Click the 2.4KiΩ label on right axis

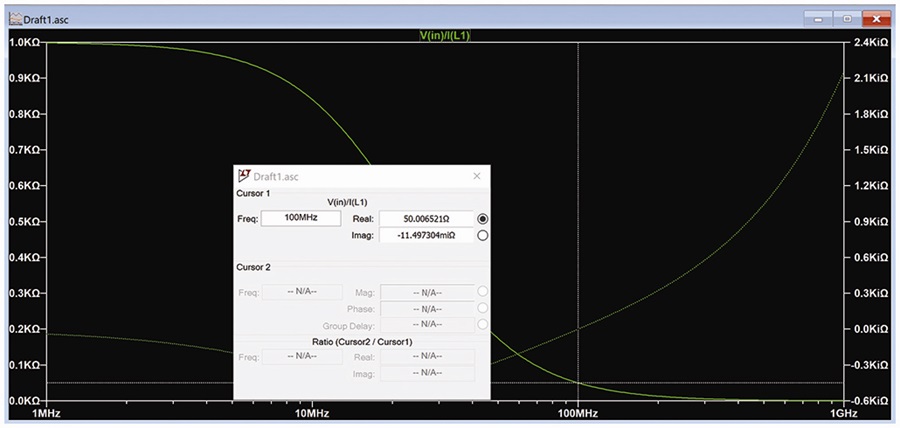[872, 42]
